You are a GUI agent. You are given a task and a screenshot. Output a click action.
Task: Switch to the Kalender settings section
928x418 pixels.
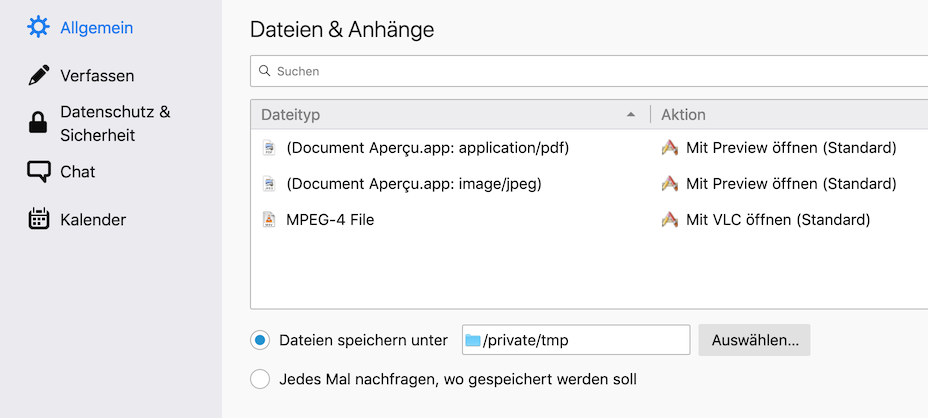(92, 219)
